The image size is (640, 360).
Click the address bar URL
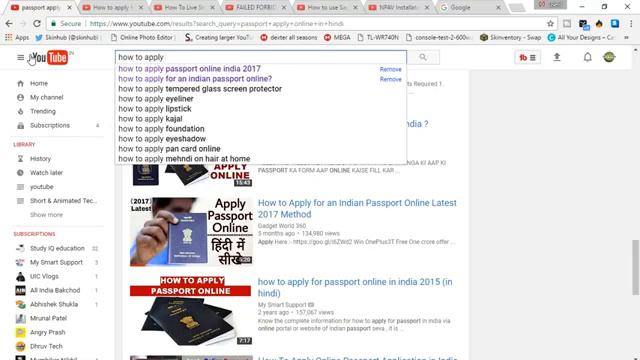pyautogui.click(x=216, y=24)
